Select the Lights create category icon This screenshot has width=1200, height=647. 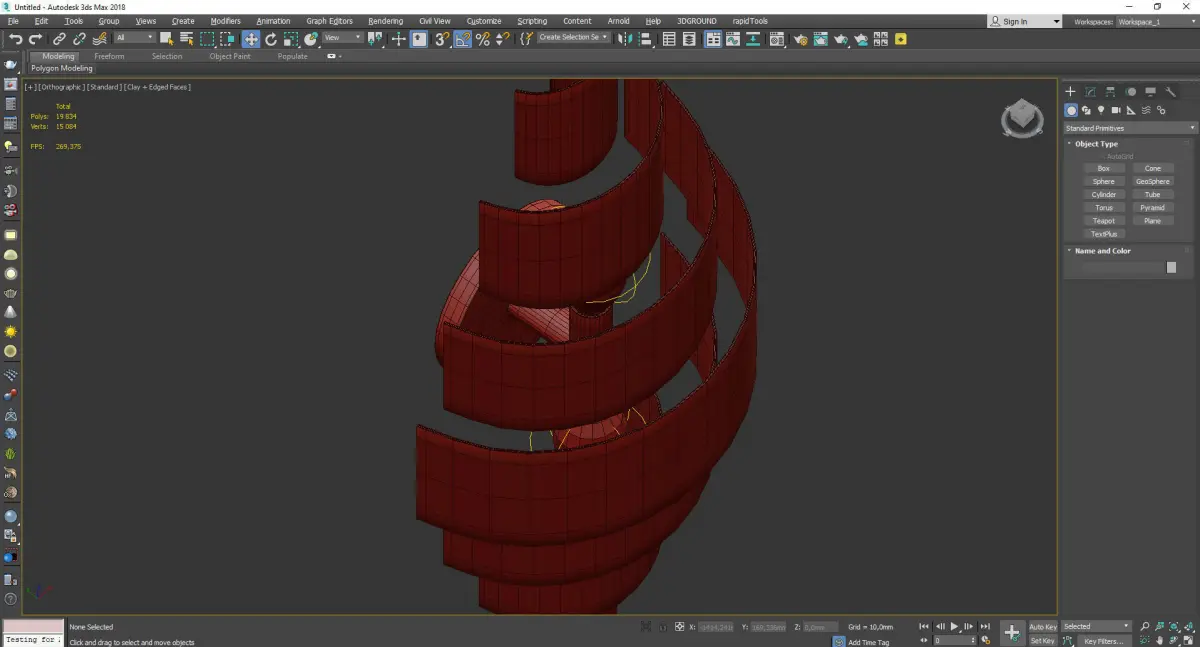pyautogui.click(x=1101, y=110)
